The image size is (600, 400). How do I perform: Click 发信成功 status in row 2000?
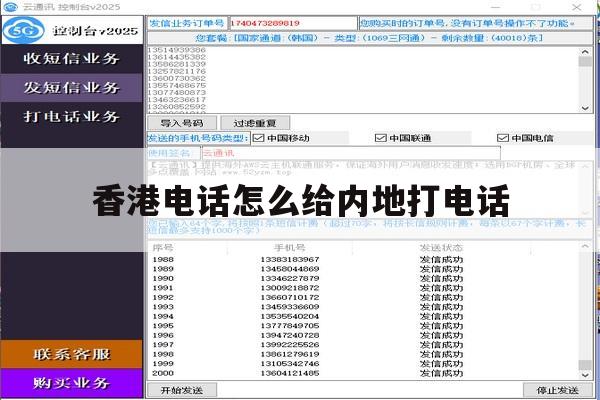point(441,373)
